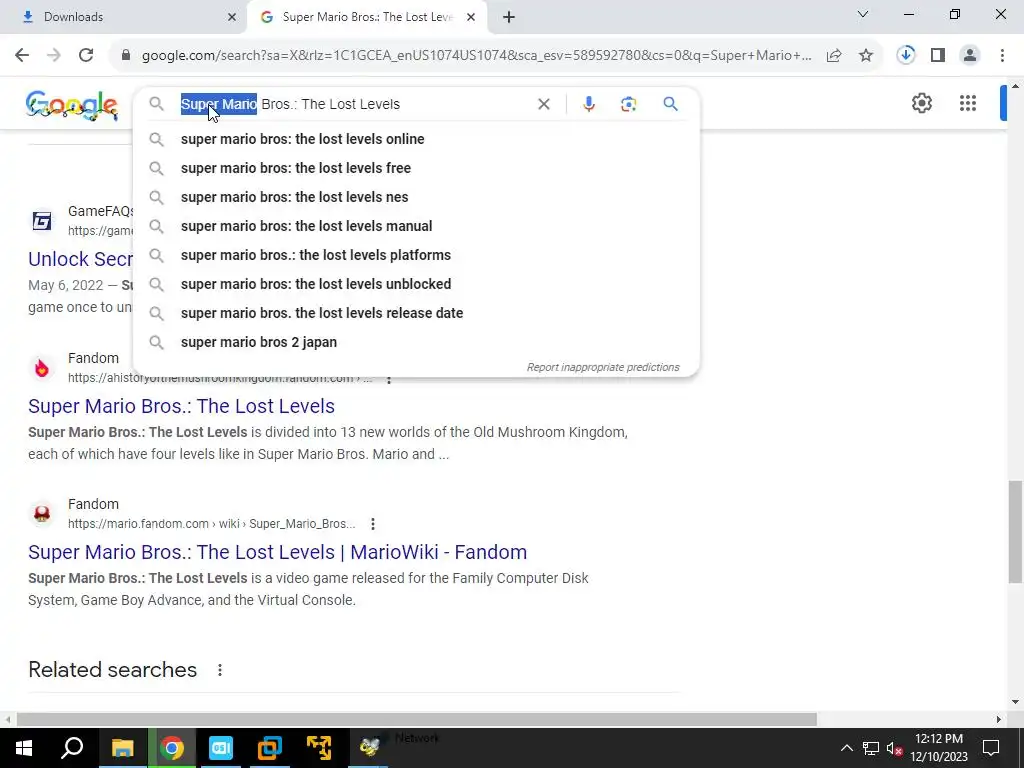Go back with the browser back arrow
This screenshot has width=1024, height=768.
(22, 56)
